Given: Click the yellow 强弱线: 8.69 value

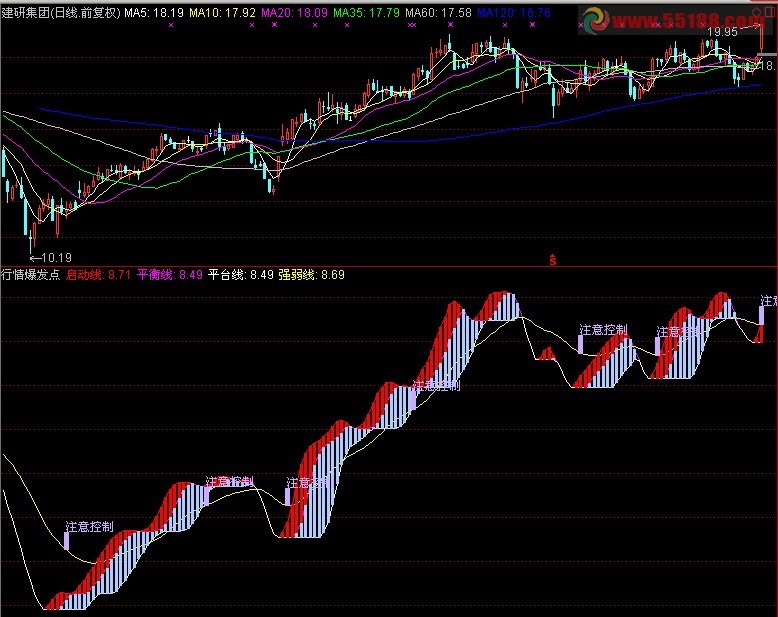Looking at the screenshot, I should pyautogui.click(x=312, y=274).
